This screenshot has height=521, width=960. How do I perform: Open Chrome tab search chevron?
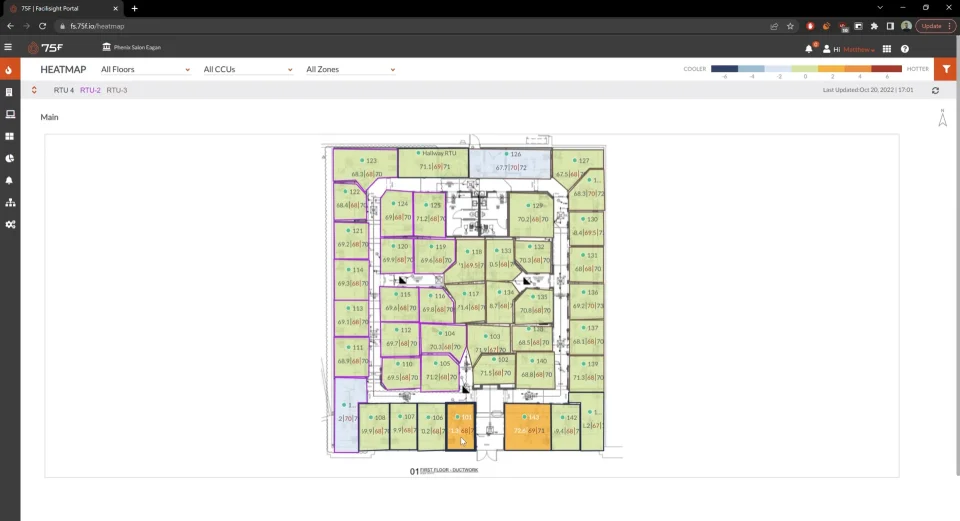point(880,8)
